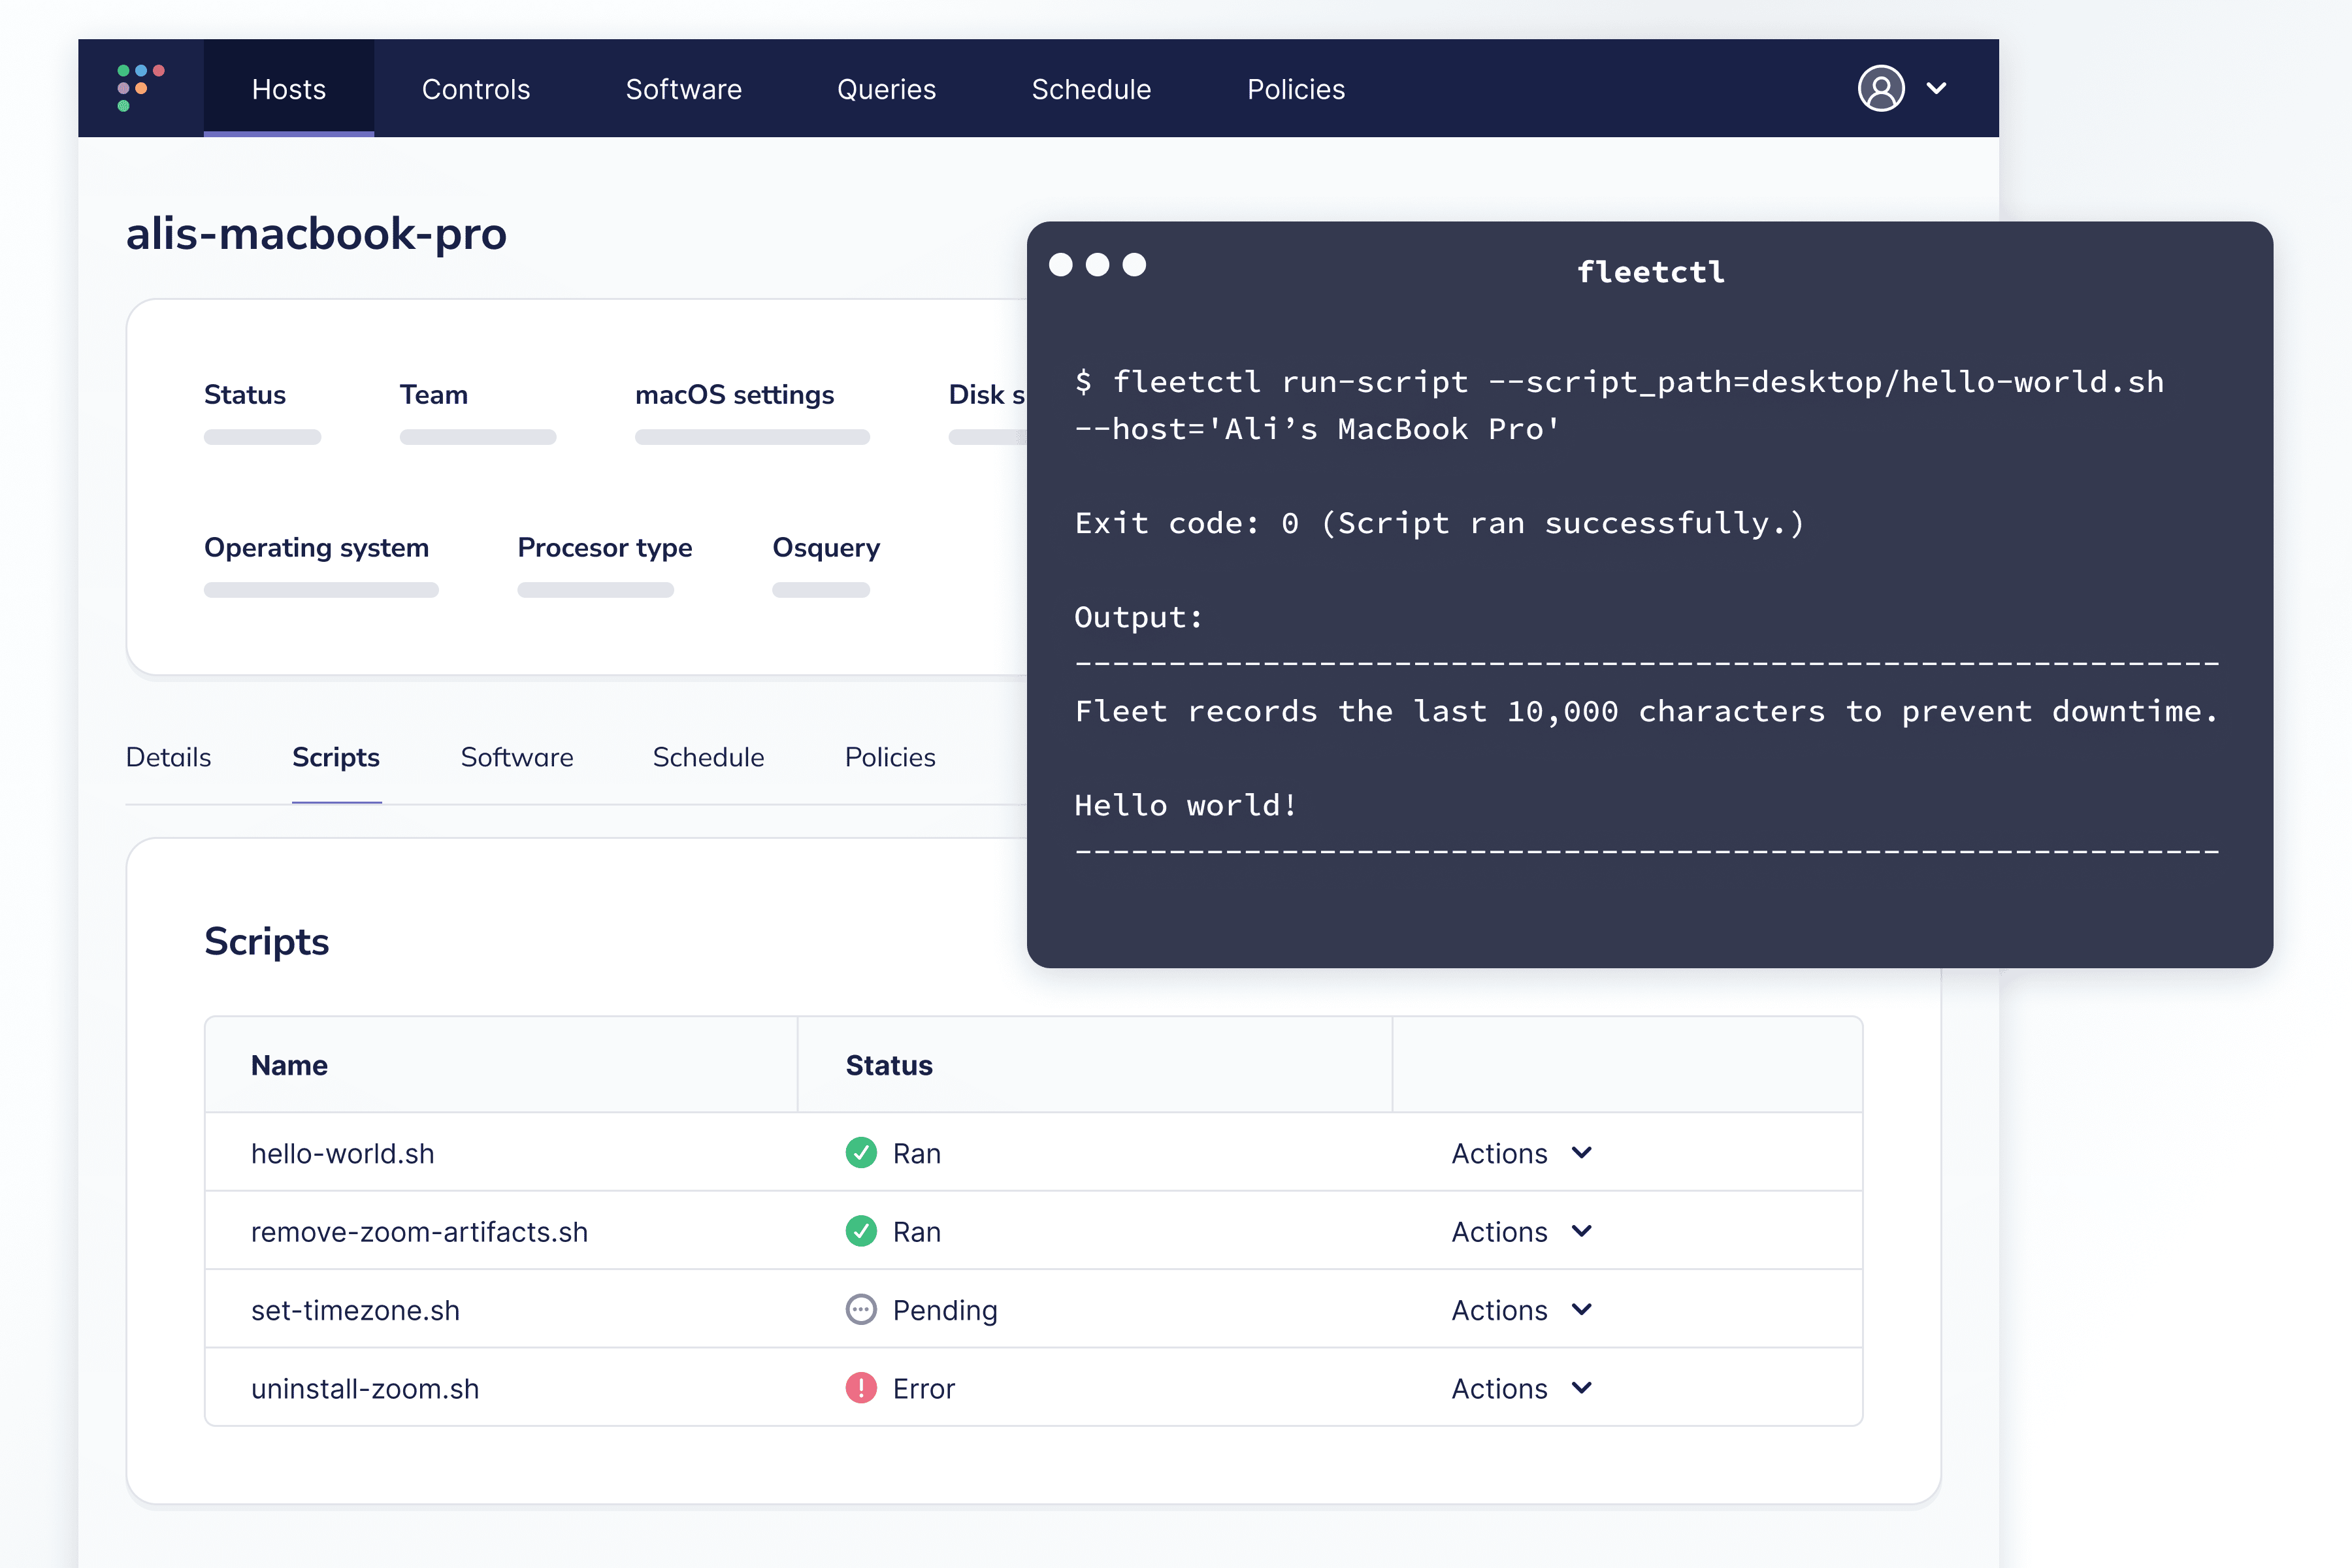Open Queries in the top navigation
The height and width of the screenshot is (1568, 2352).
[x=886, y=89]
